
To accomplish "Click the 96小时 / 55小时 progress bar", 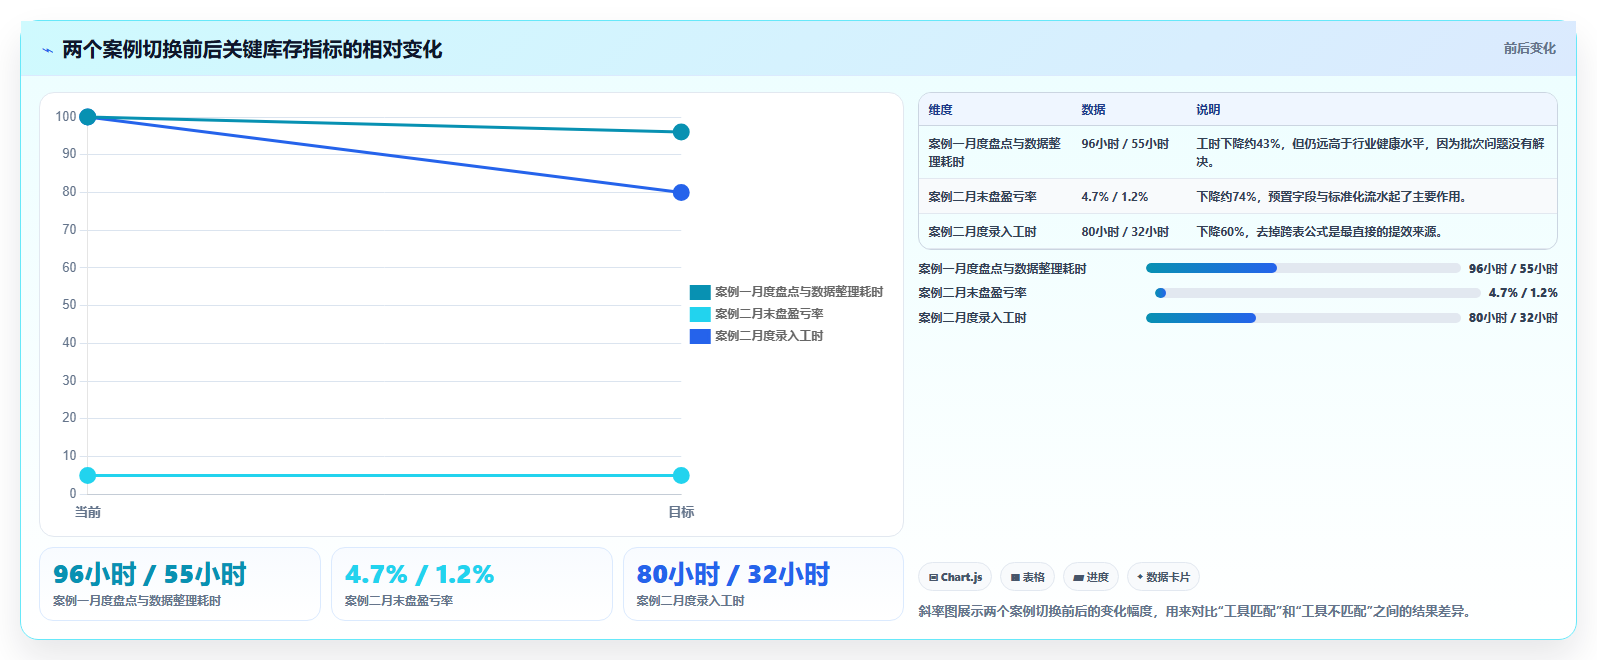I will 1303,268.
